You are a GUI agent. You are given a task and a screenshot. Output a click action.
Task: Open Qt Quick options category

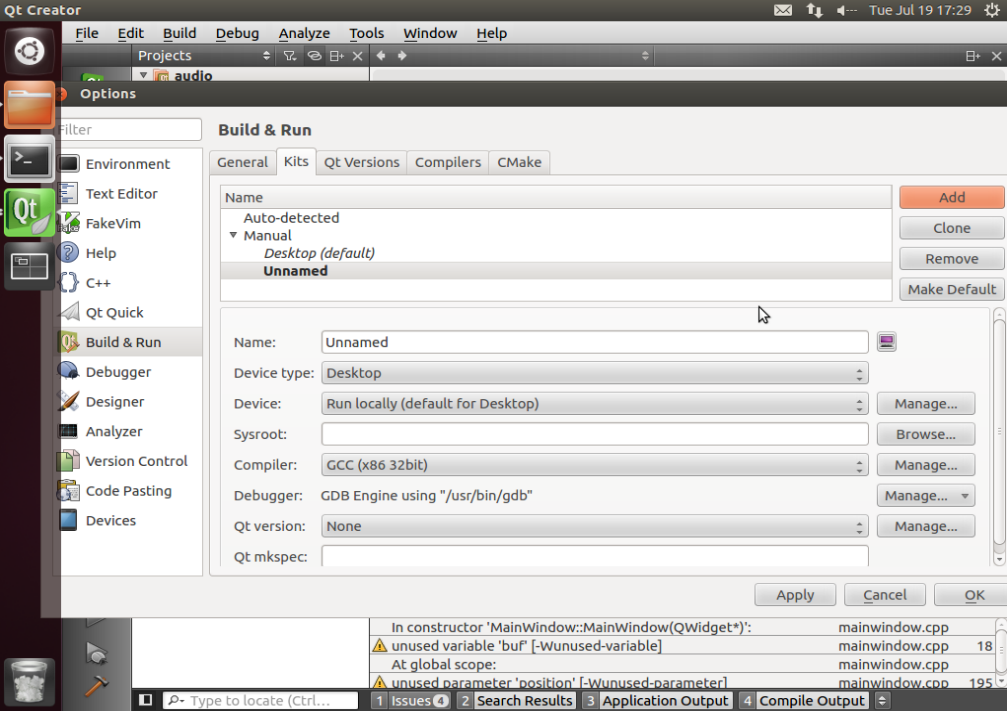(x=128, y=312)
